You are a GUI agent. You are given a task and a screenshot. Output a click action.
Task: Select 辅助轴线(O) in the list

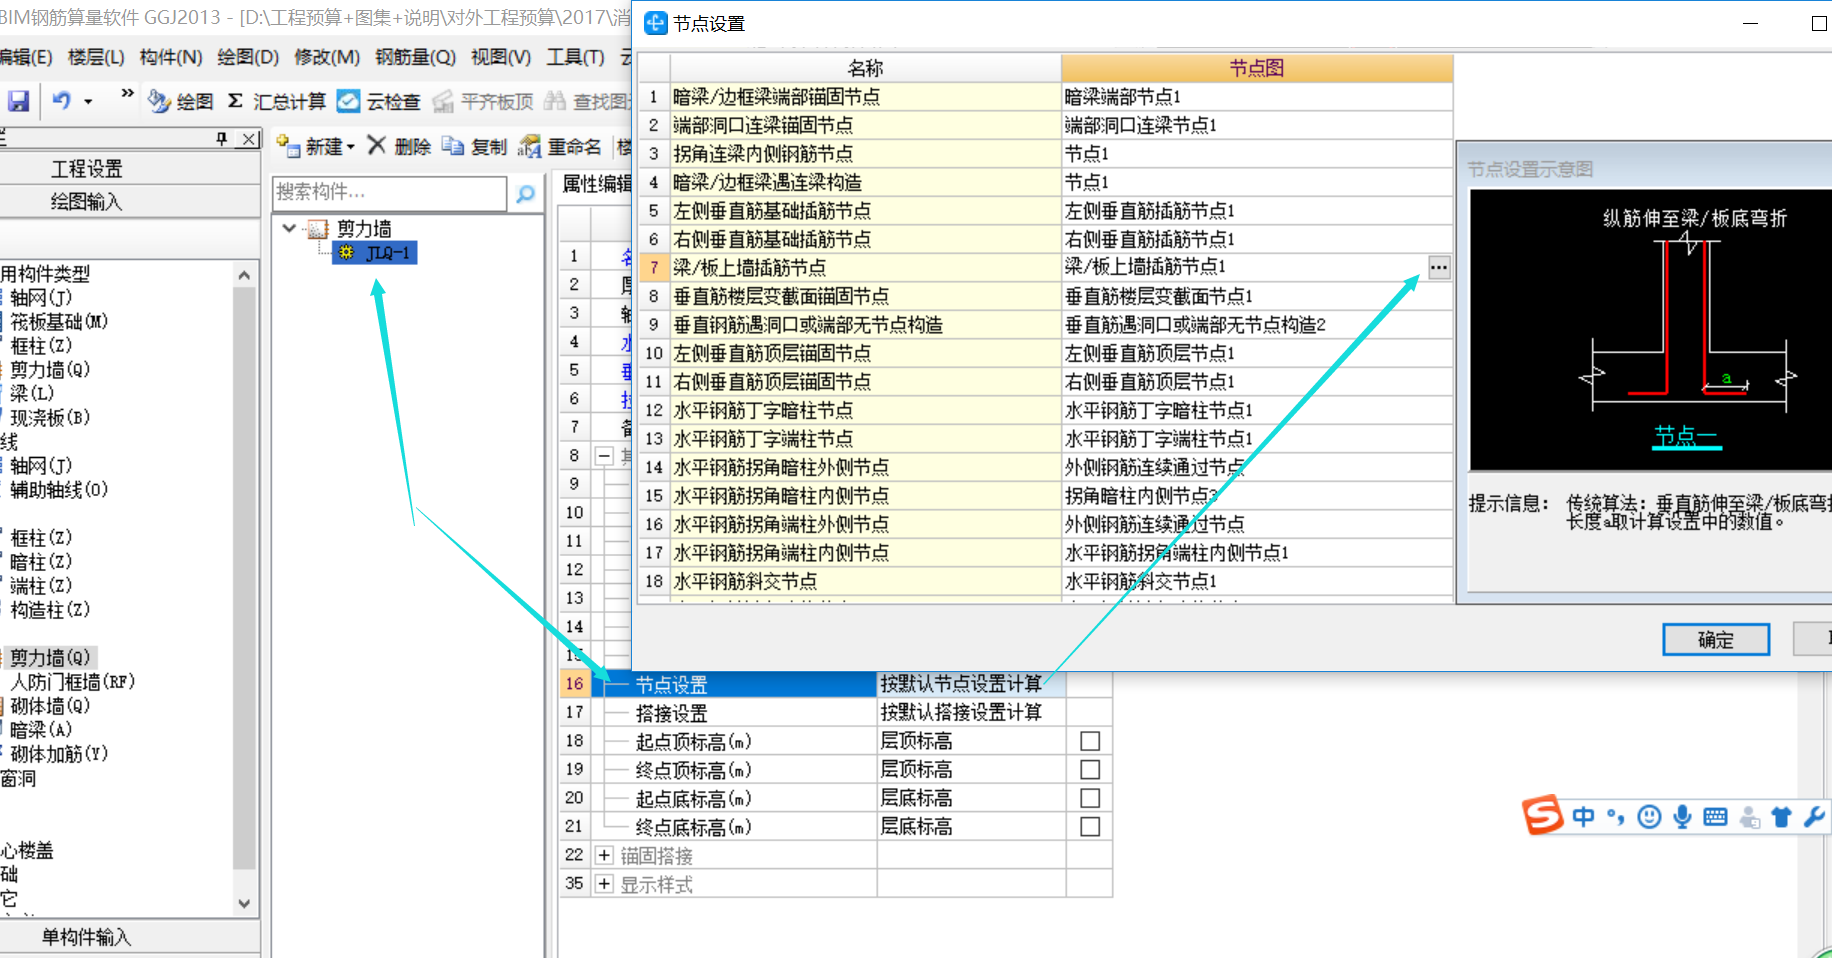59,490
